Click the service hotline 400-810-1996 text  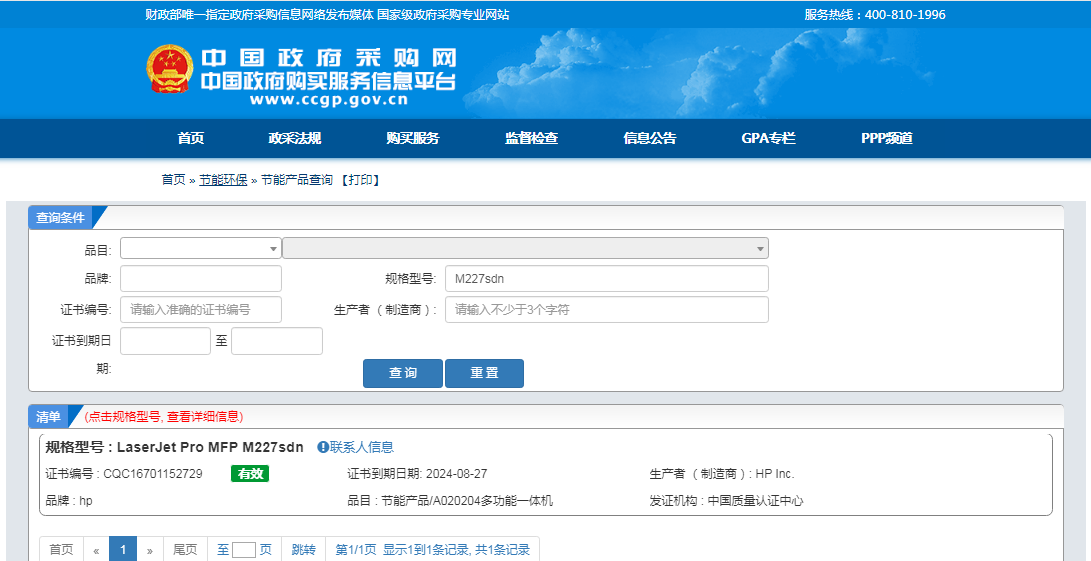click(905, 15)
